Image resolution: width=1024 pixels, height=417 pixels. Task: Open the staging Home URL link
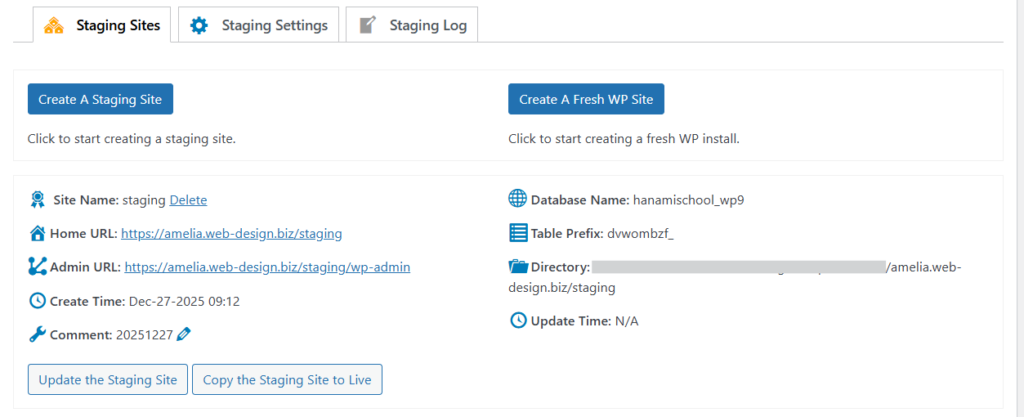coord(231,234)
